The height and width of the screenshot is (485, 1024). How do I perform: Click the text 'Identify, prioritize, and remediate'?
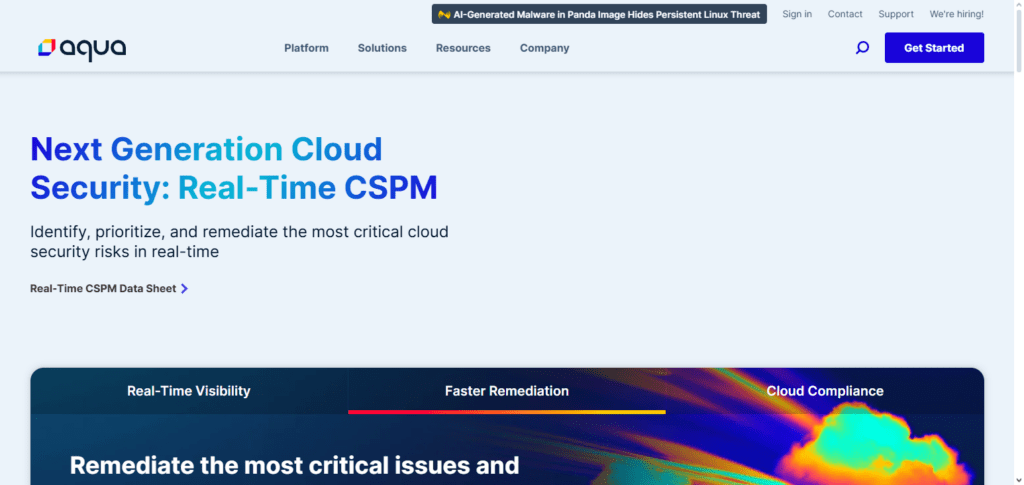point(151,232)
